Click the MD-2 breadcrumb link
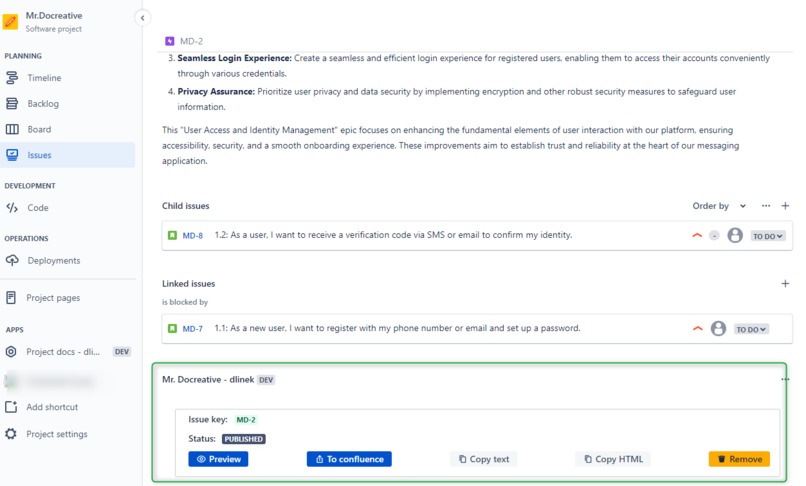 pyautogui.click(x=191, y=41)
